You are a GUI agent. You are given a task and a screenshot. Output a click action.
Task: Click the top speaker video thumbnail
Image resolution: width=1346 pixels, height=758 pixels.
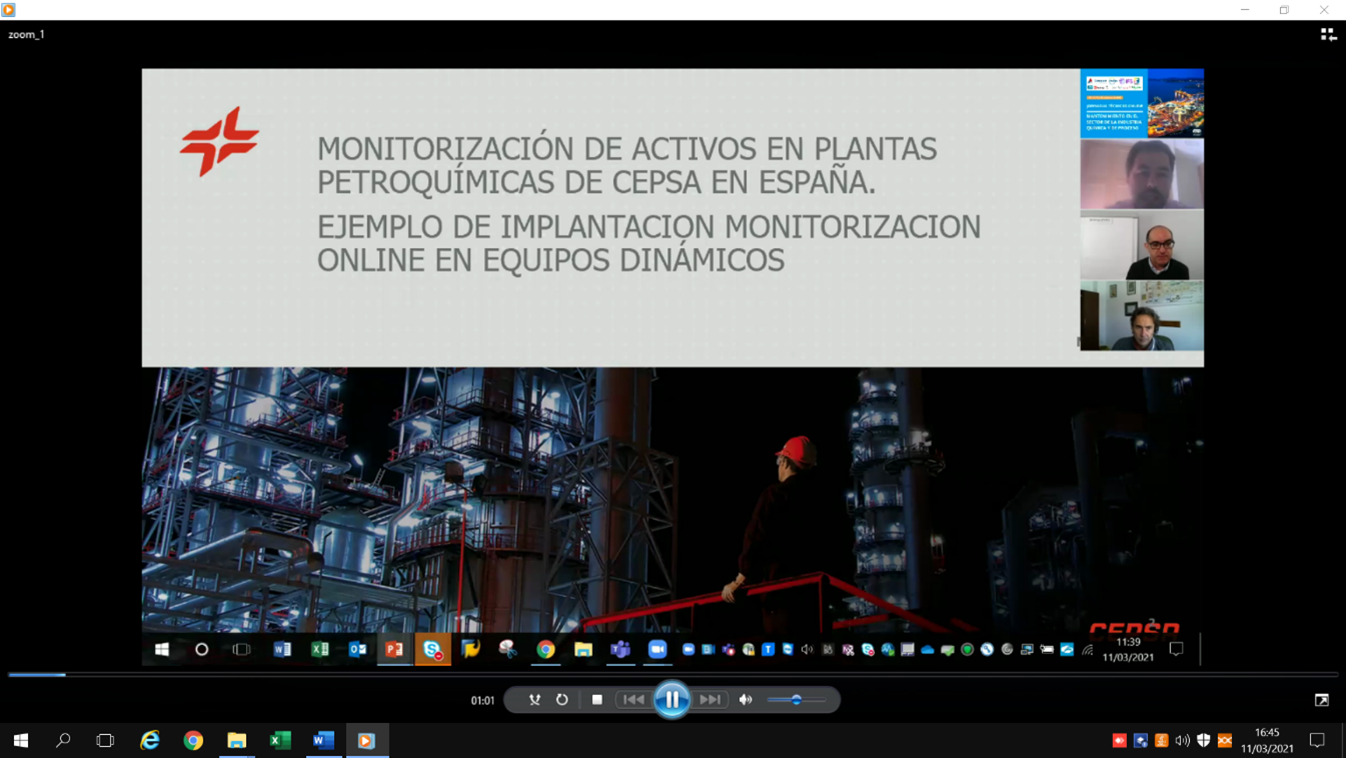(x=1142, y=173)
